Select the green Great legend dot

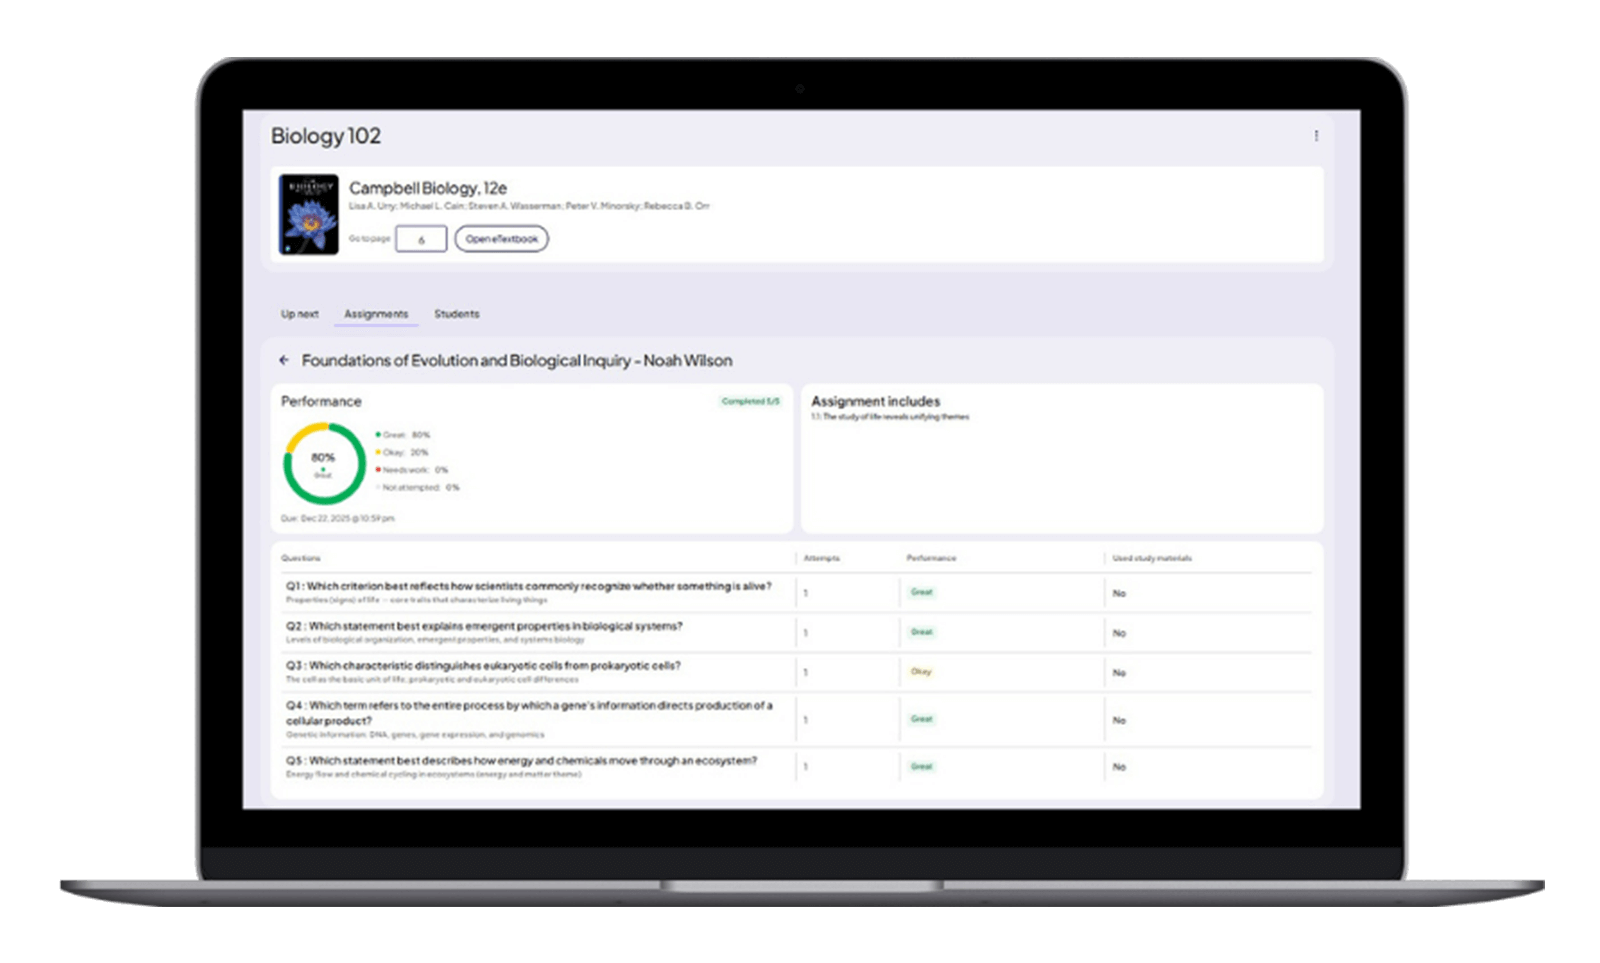pos(378,435)
